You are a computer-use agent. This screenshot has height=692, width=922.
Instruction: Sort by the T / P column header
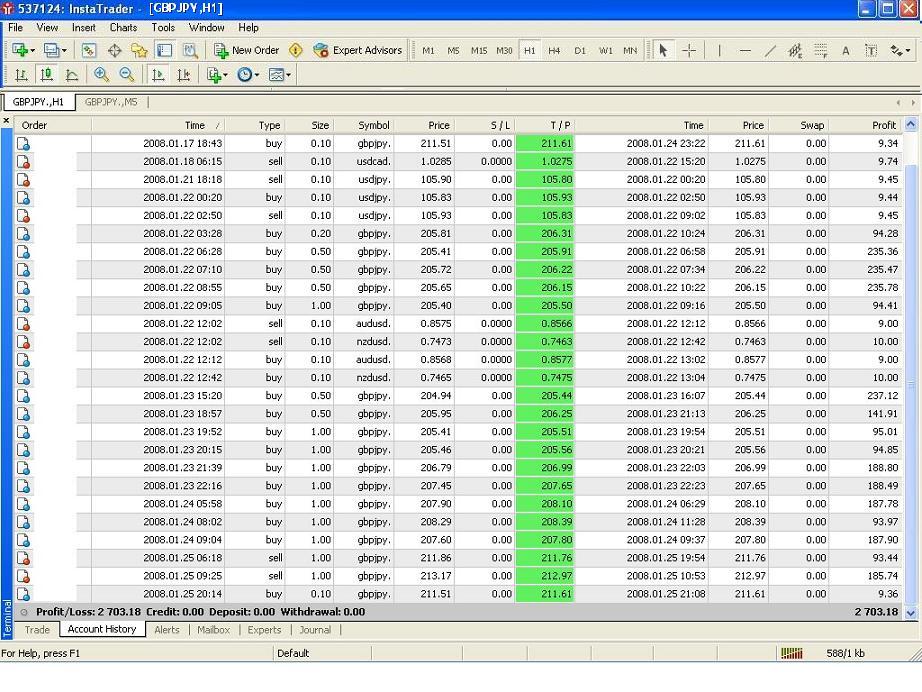[x=544, y=125]
